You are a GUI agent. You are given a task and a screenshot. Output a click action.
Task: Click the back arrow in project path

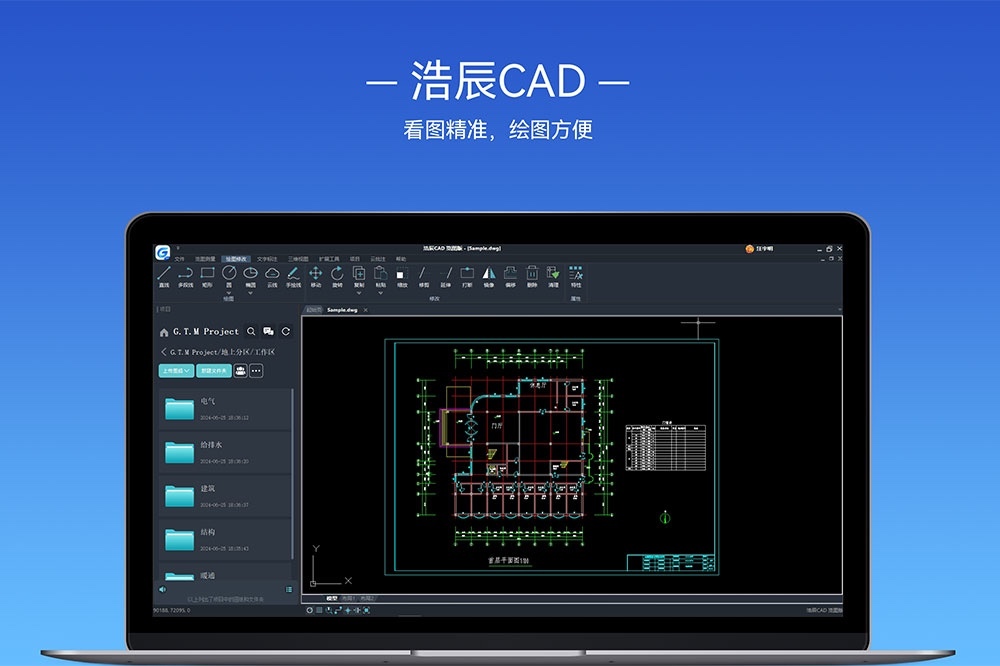164,352
